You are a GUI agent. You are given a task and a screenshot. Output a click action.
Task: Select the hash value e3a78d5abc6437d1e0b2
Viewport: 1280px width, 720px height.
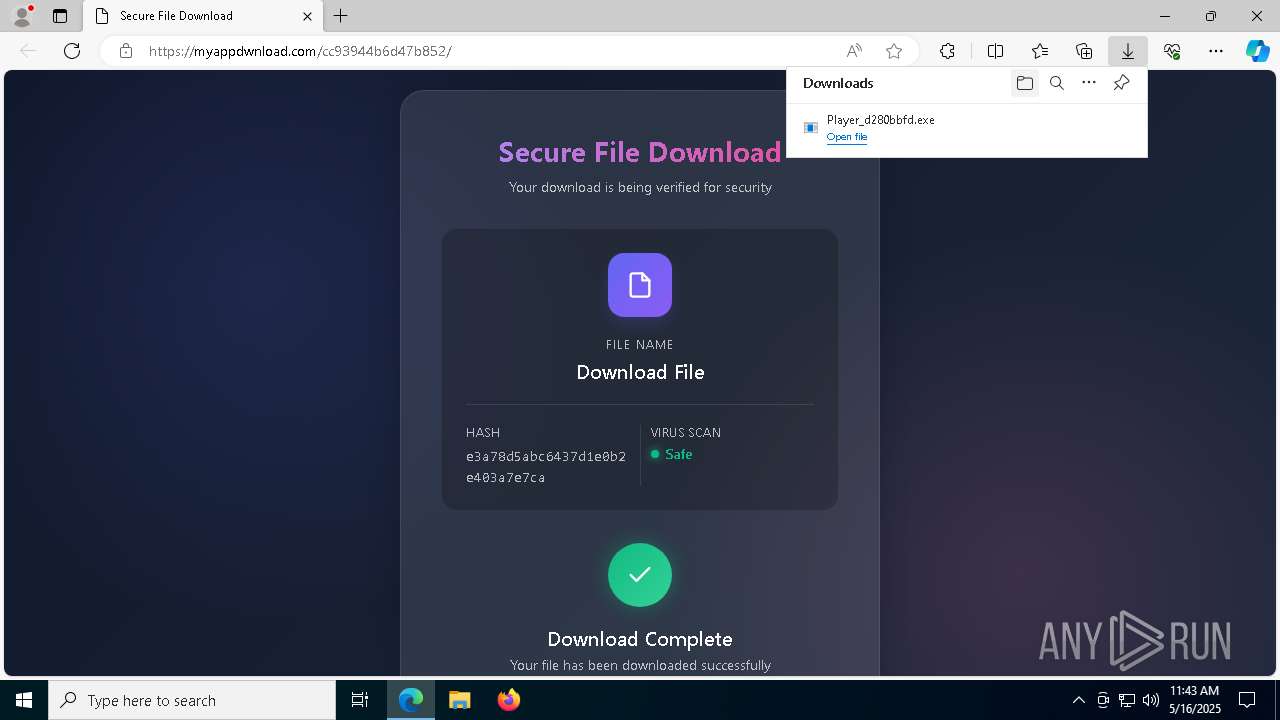point(546,456)
